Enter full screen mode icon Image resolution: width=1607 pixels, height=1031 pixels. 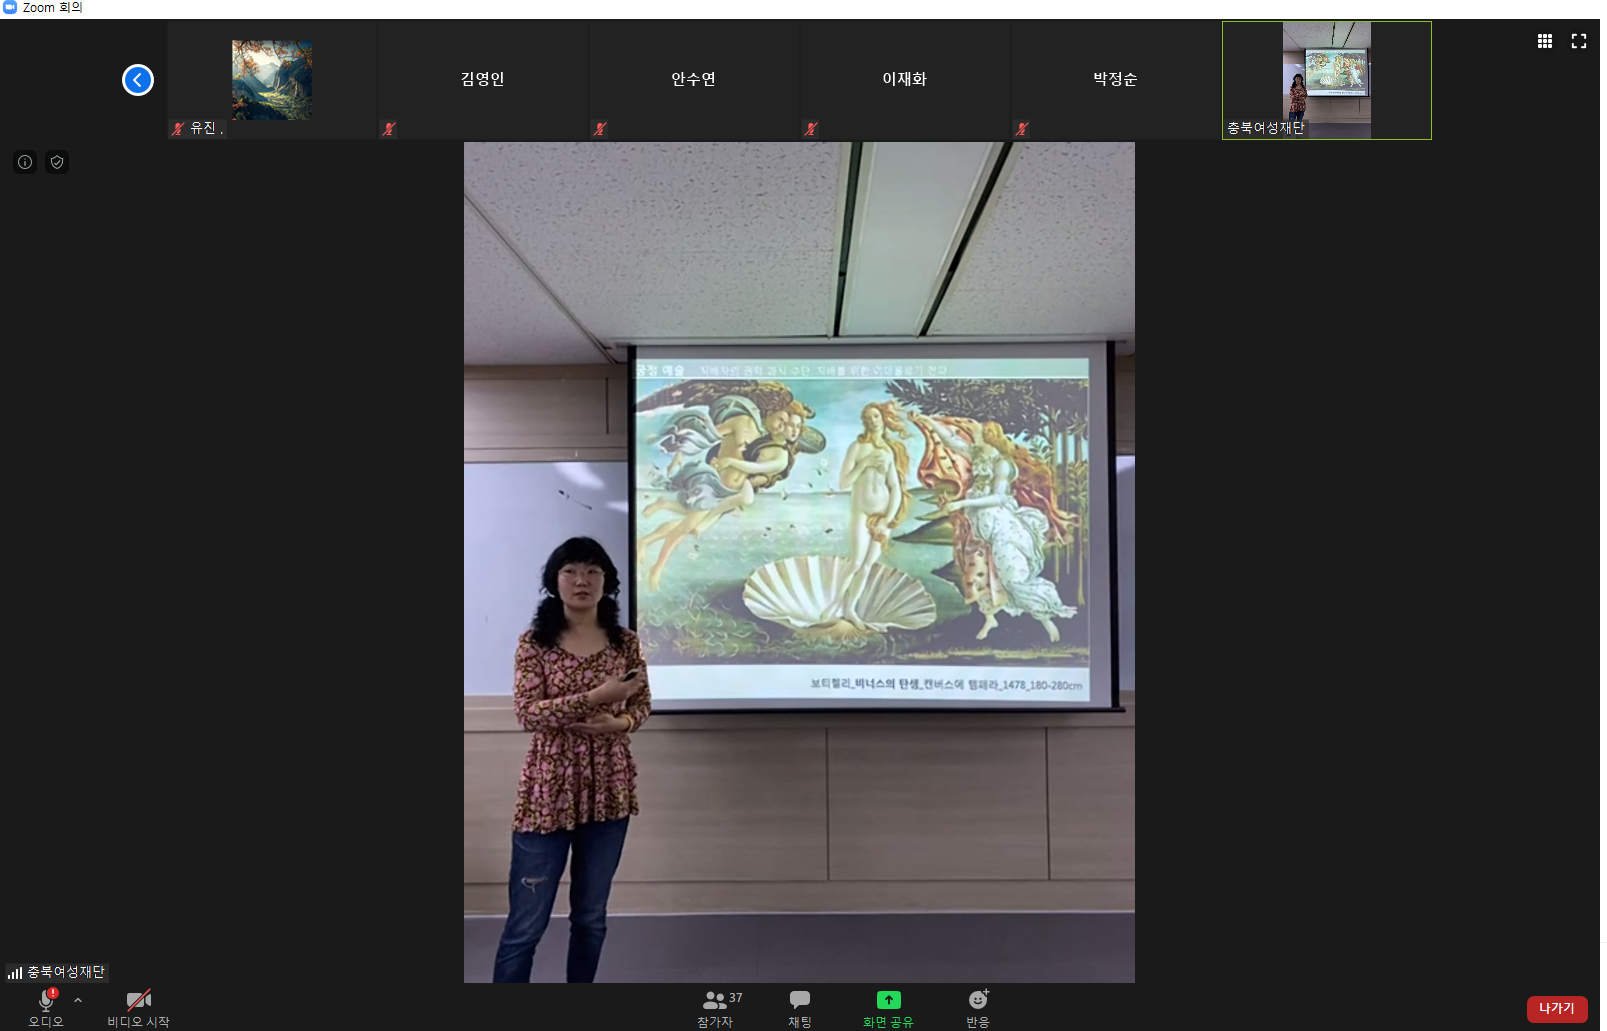coord(1579,41)
